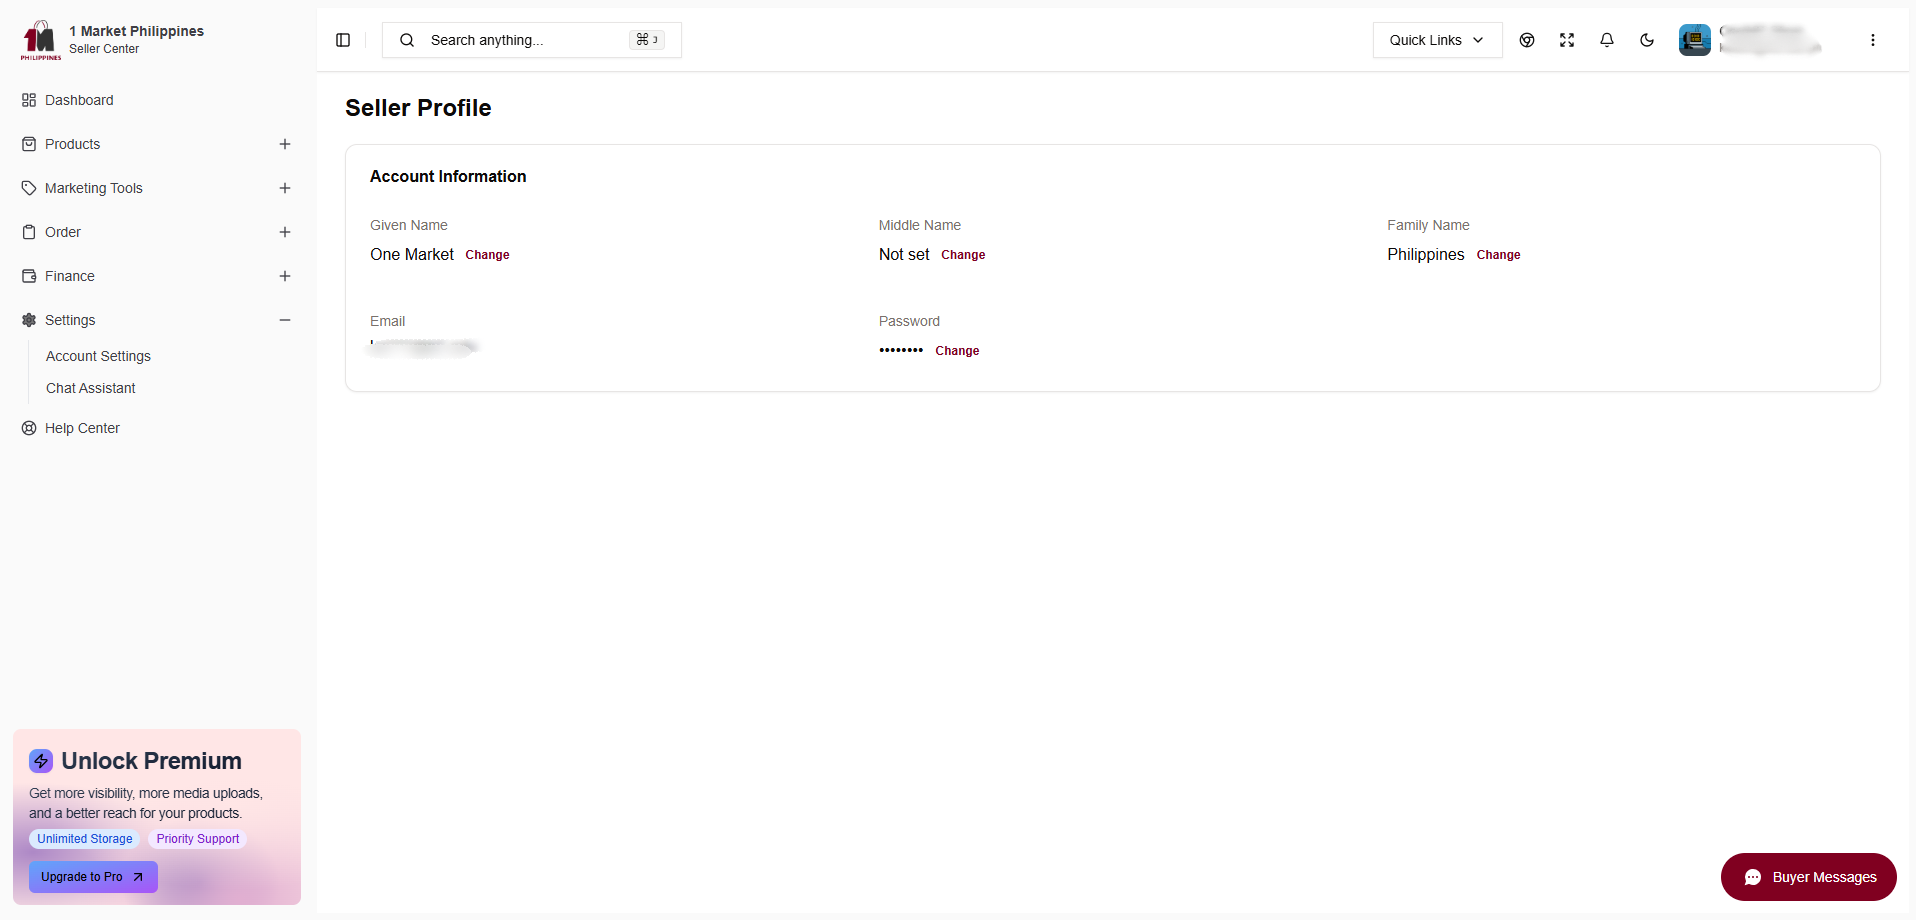Click the browser/globe icon in the header
The height and width of the screenshot is (920, 1916).
[x=1527, y=40]
